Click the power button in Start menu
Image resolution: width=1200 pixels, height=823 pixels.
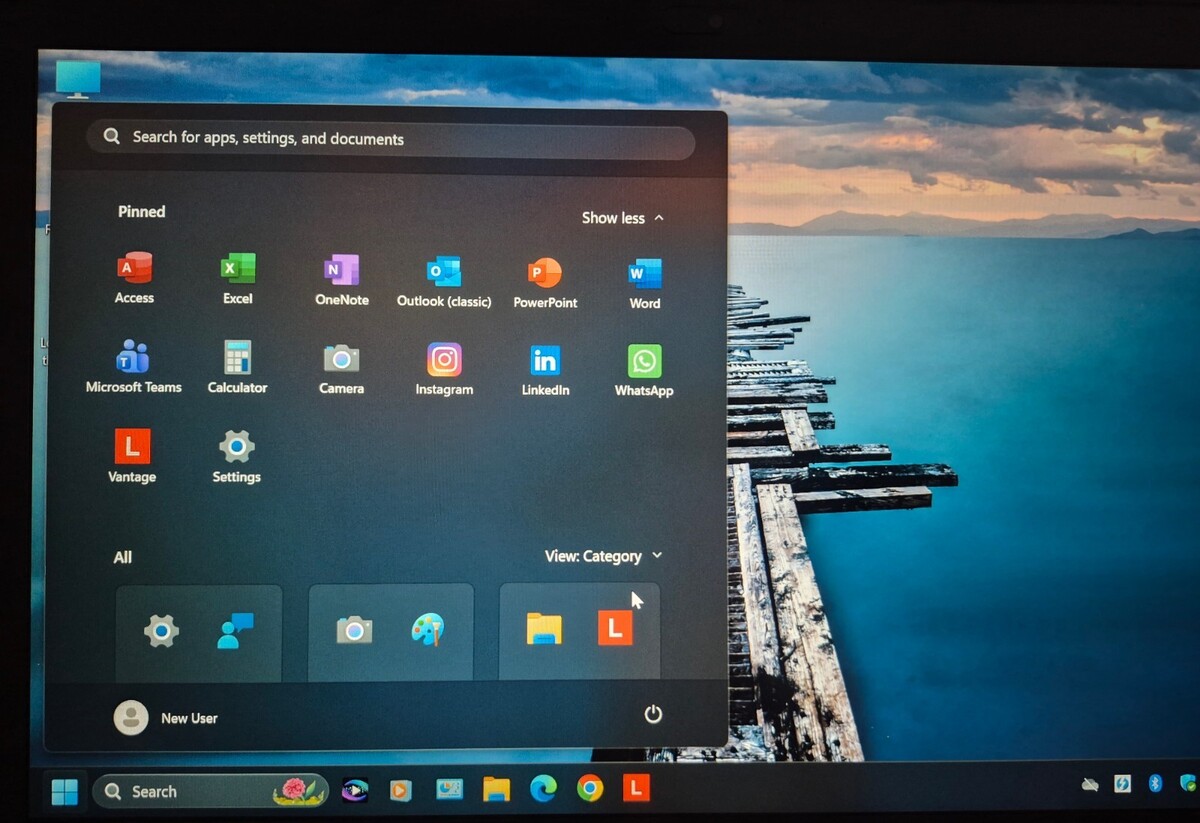point(653,714)
